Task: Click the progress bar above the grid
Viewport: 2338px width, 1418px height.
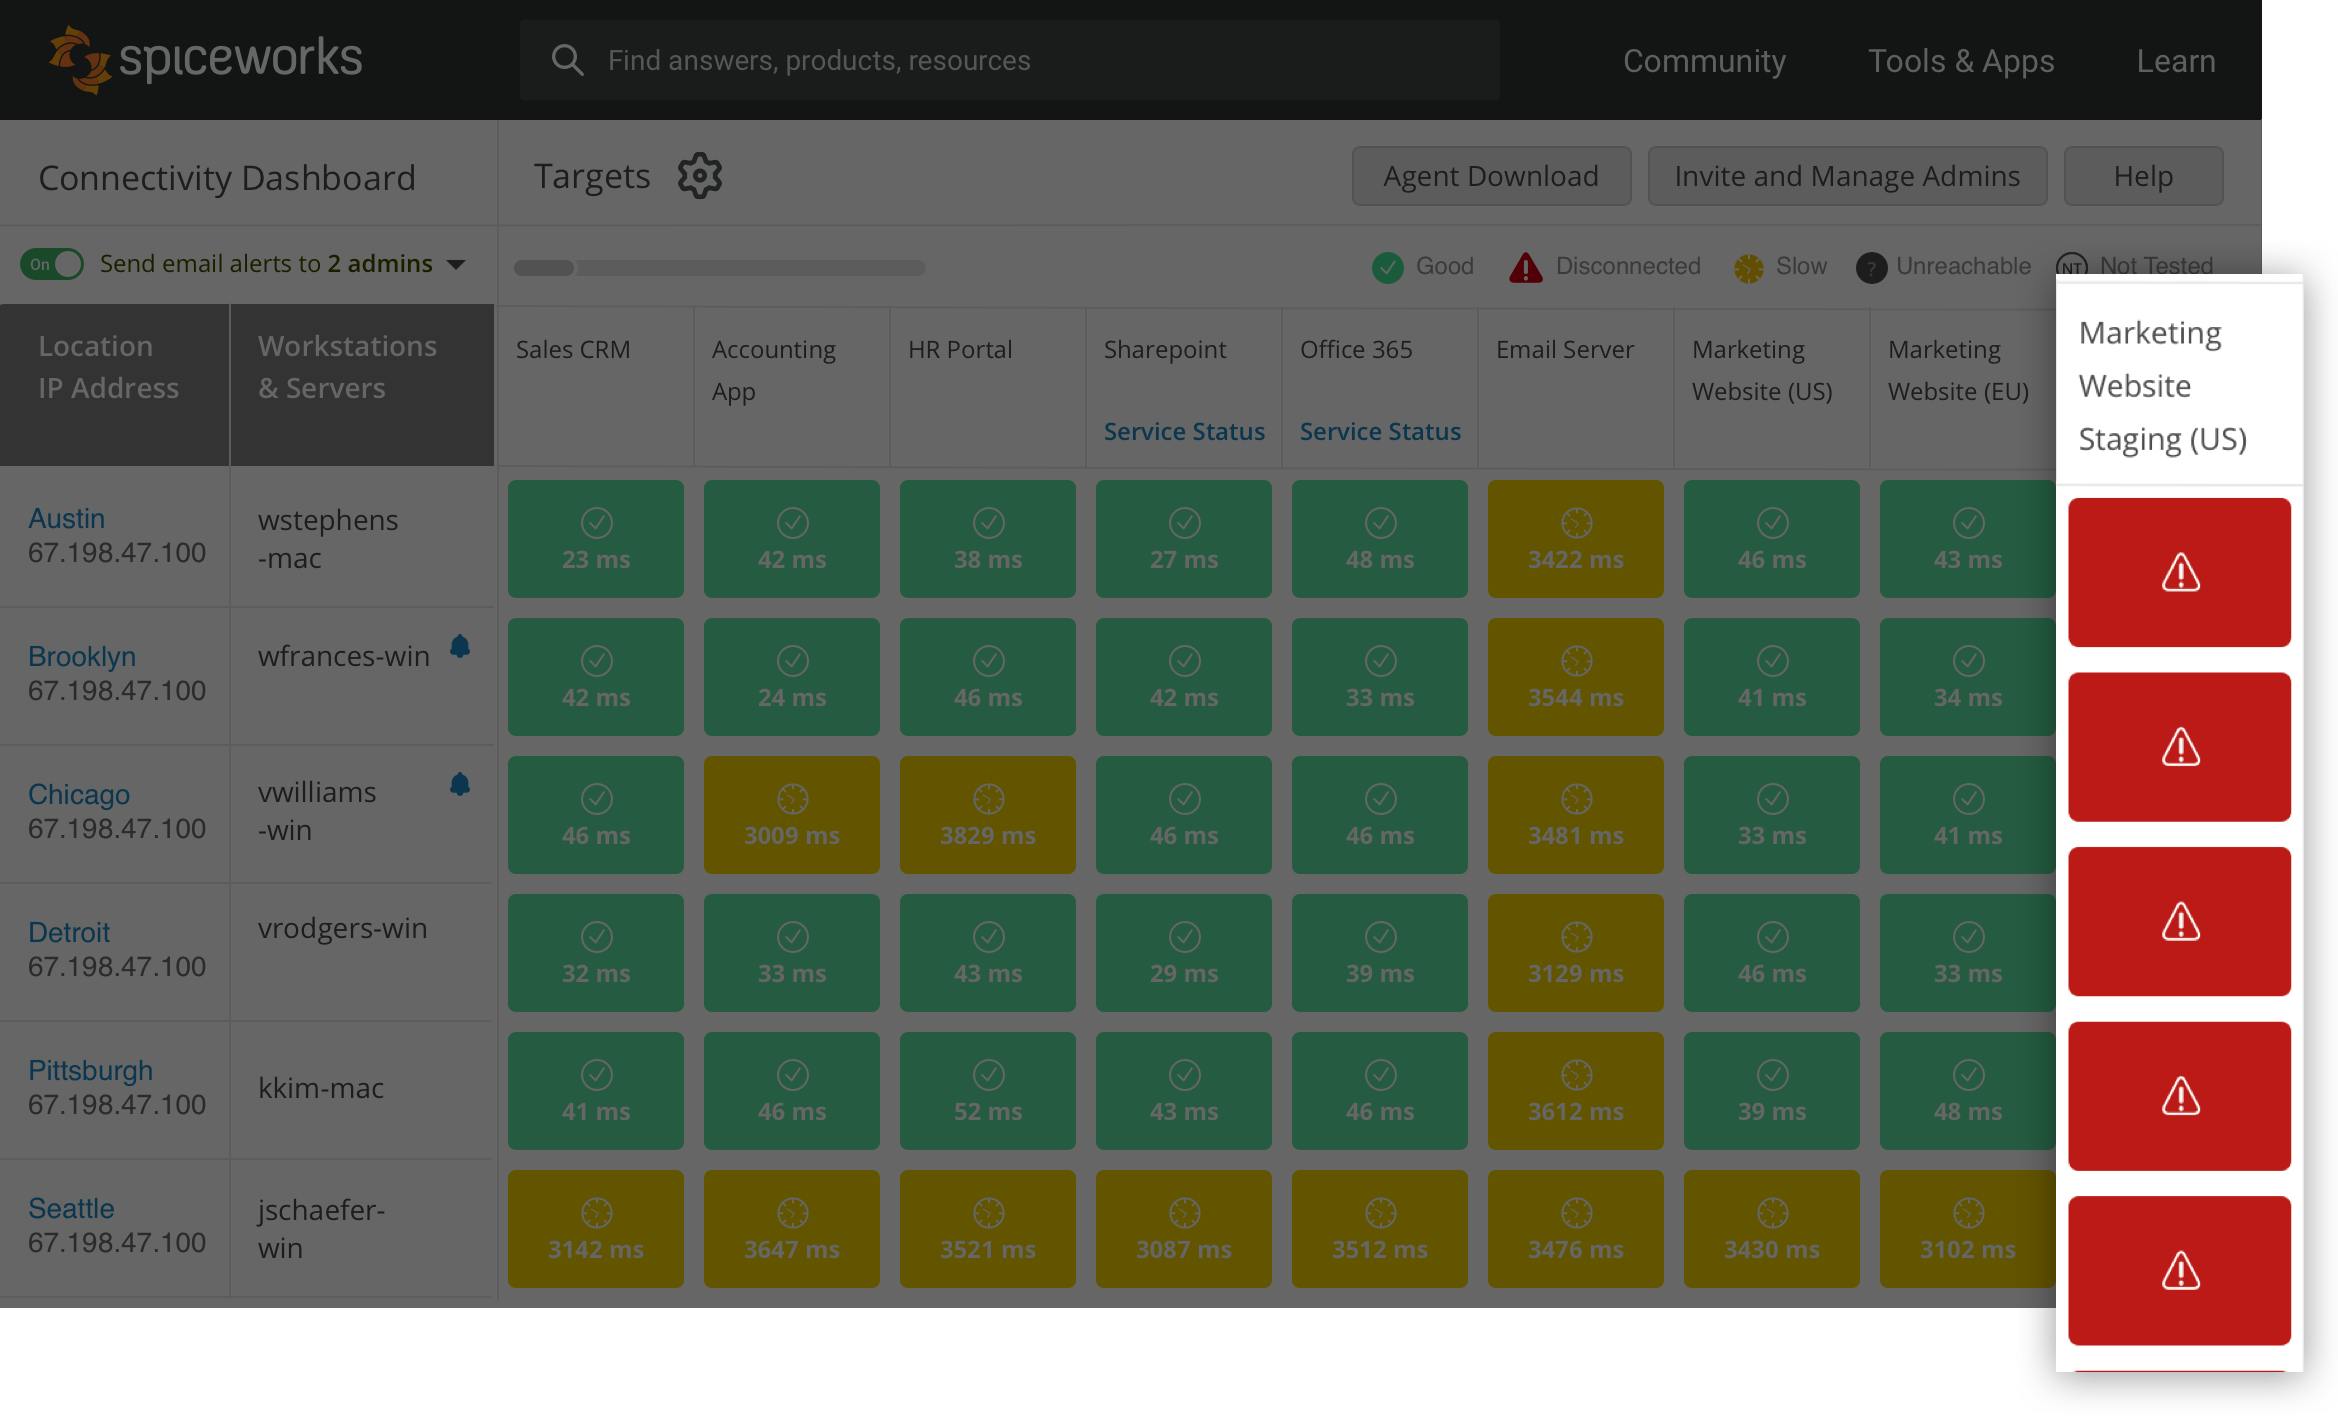Action: coord(717,267)
